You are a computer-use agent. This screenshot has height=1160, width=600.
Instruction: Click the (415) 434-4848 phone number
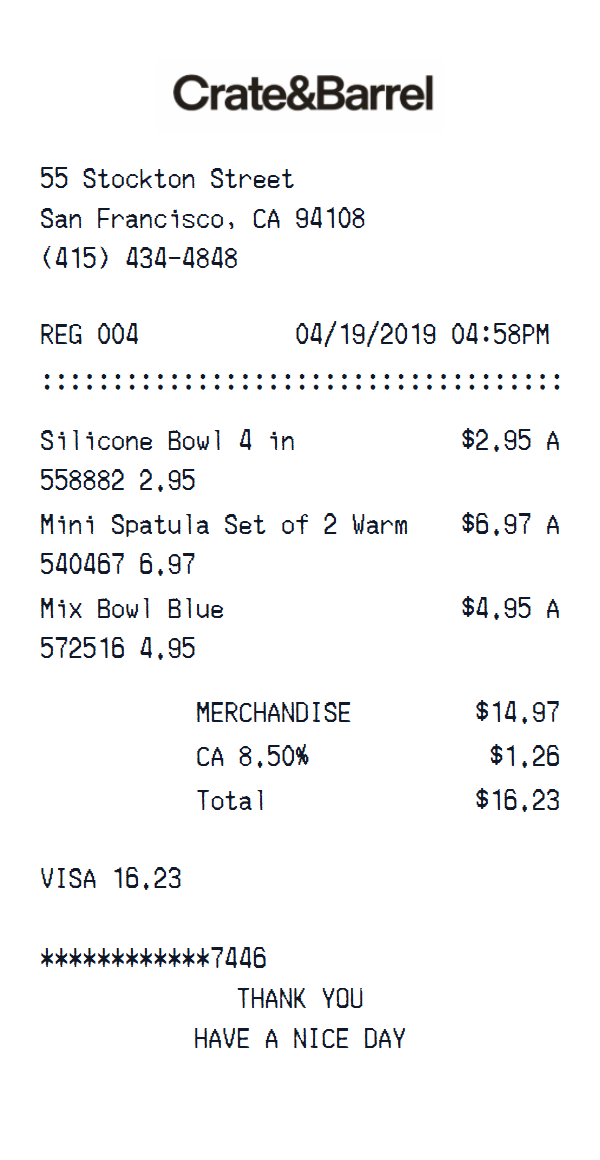point(139,259)
